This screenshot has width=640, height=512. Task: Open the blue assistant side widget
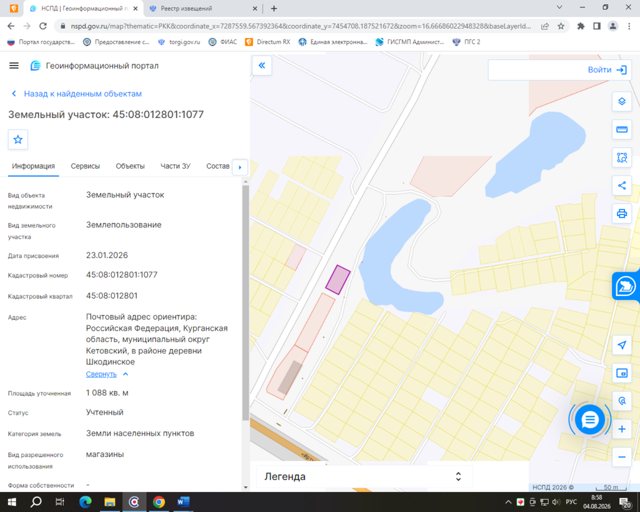point(626,286)
